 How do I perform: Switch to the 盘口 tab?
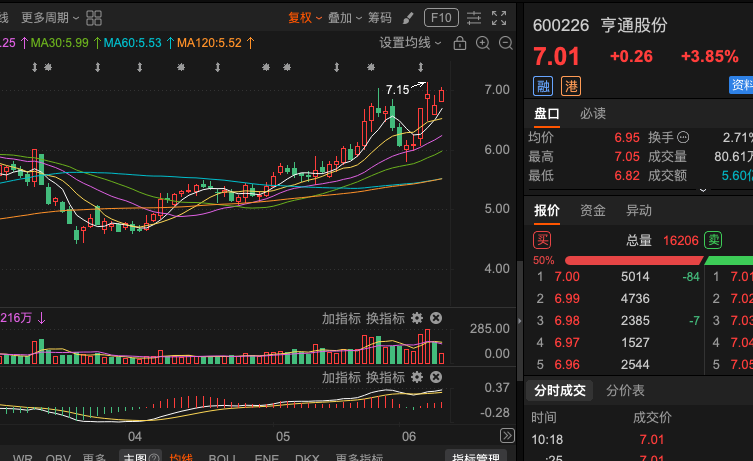click(x=547, y=114)
